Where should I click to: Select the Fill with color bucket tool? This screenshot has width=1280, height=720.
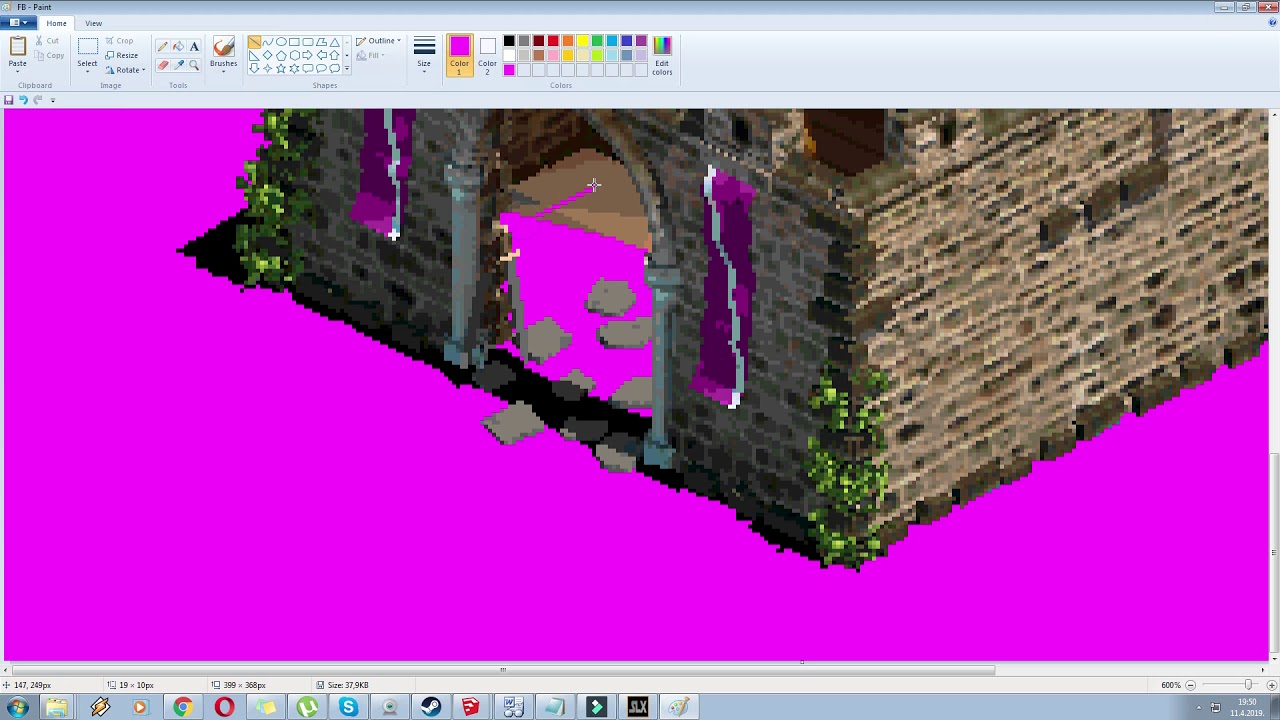178,46
